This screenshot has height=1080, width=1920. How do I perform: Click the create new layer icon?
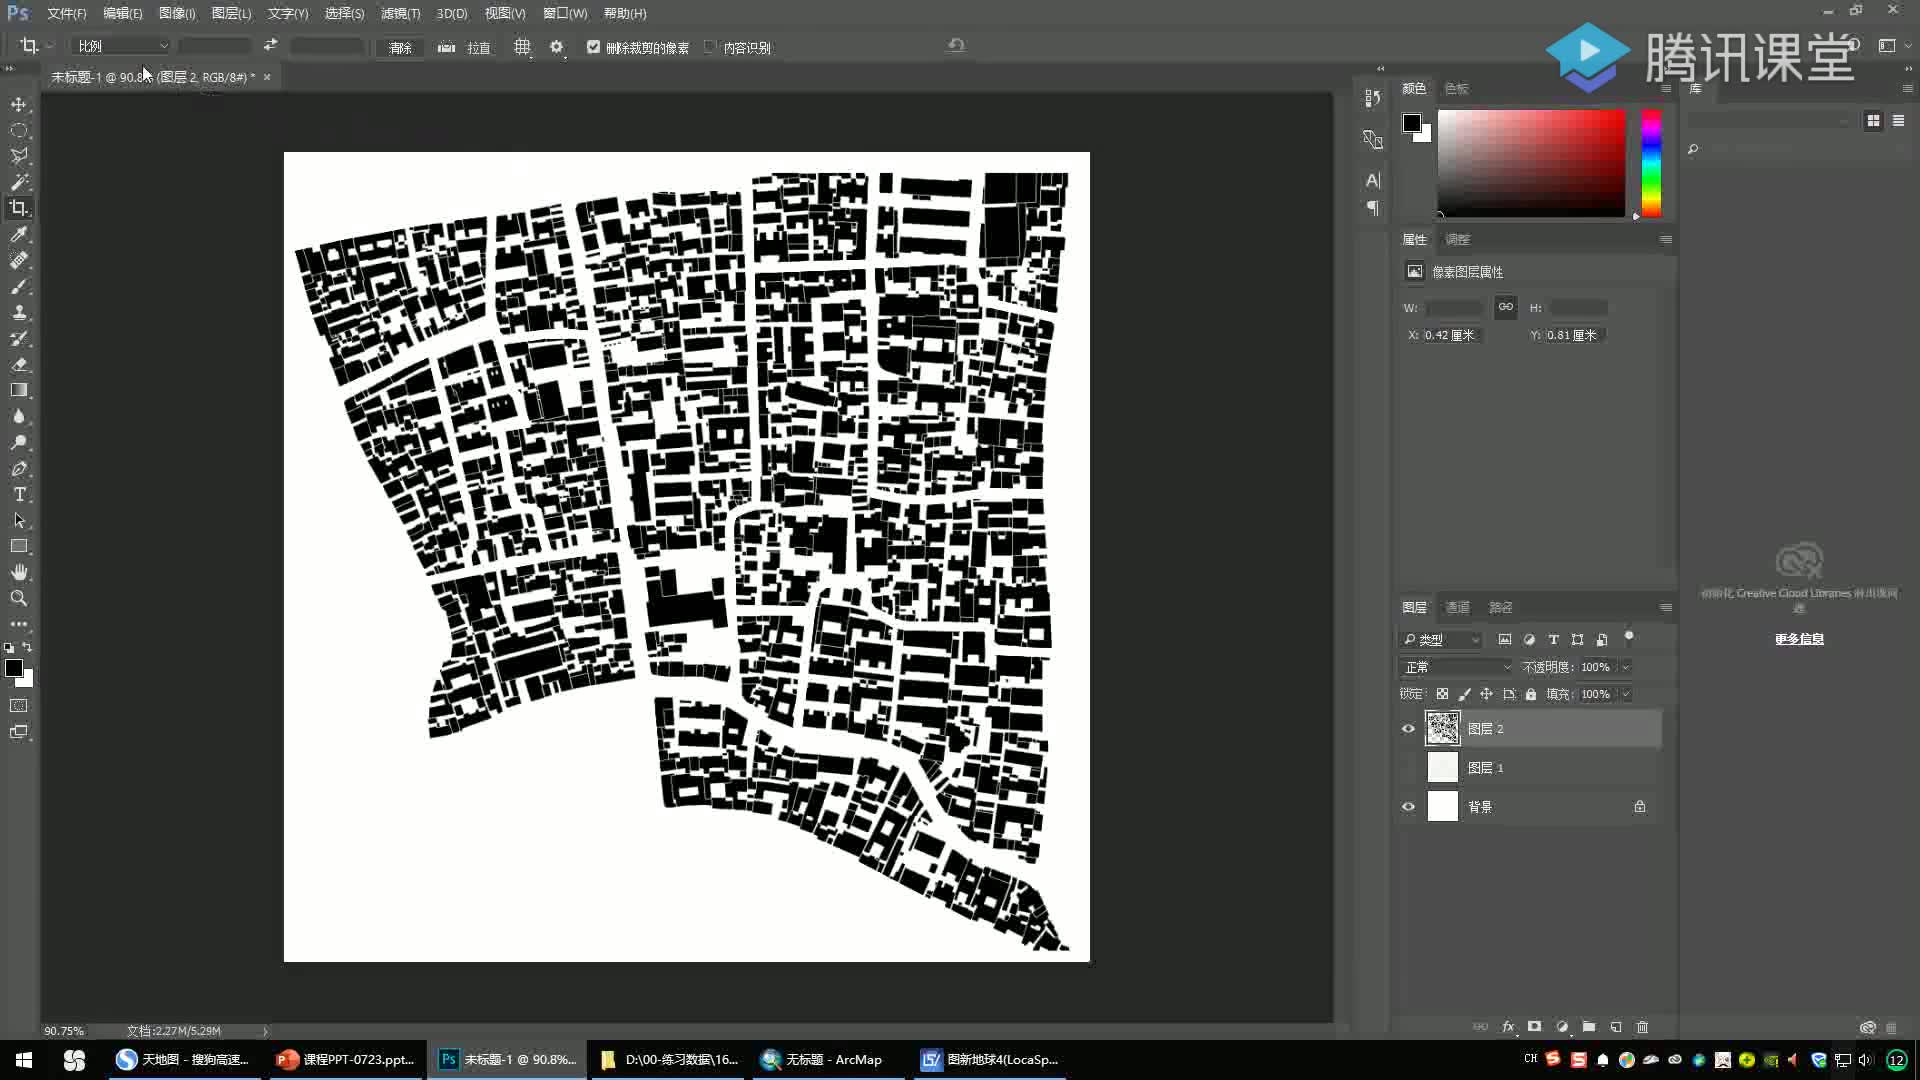1616,1027
